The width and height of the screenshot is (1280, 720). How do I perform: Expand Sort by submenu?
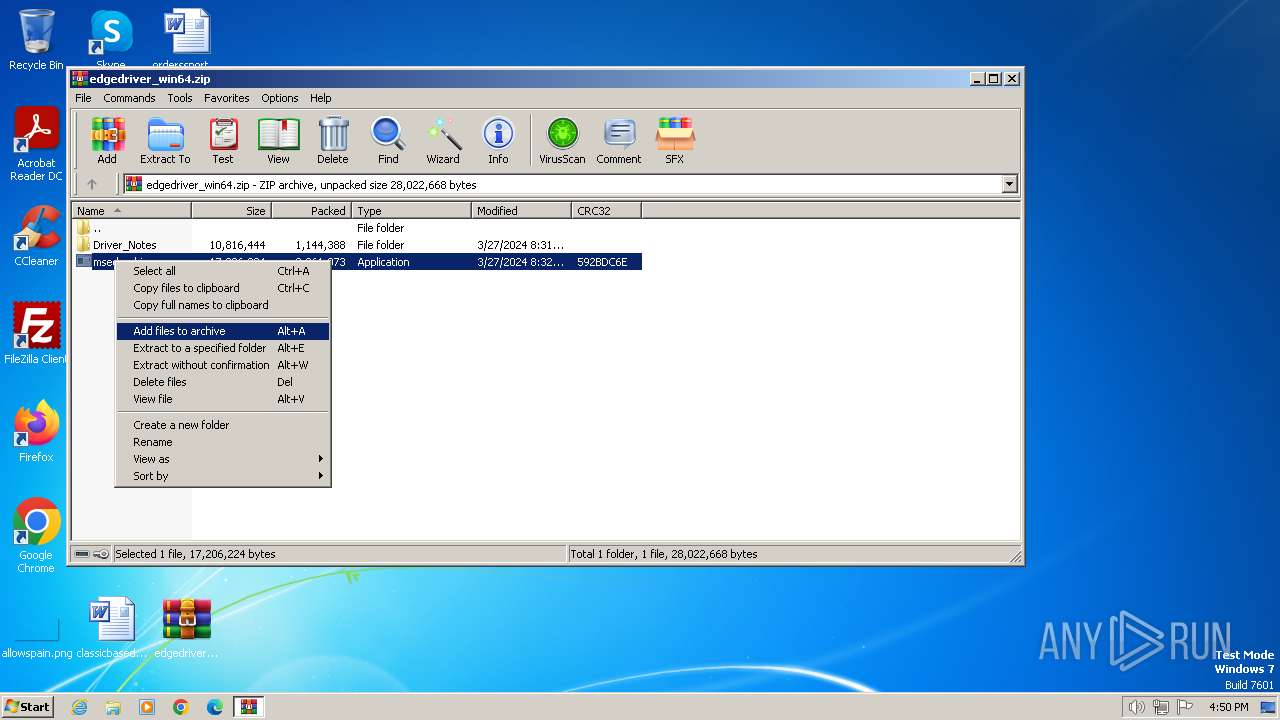click(x=223, y=476)
